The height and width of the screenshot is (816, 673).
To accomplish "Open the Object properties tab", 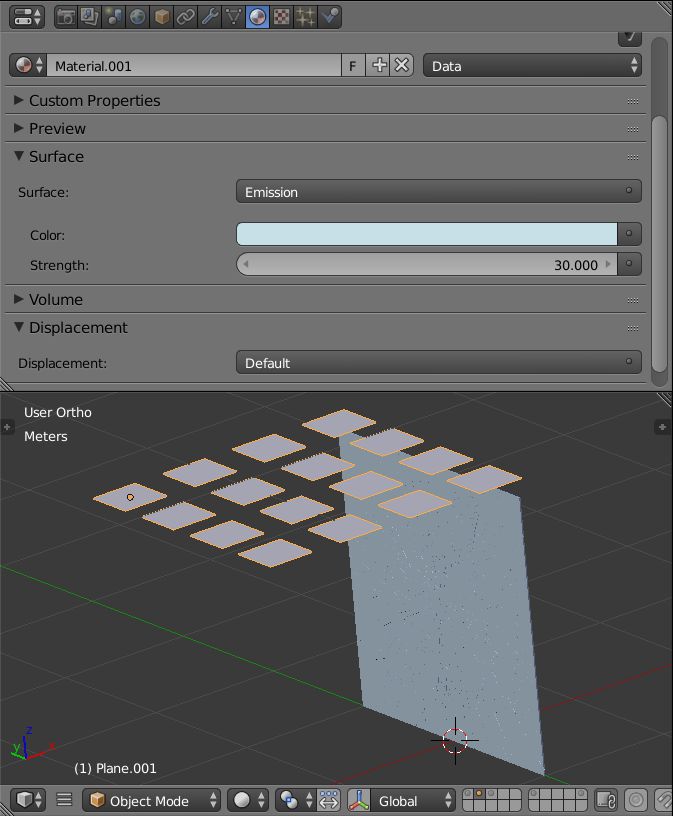I will point(161,17).
